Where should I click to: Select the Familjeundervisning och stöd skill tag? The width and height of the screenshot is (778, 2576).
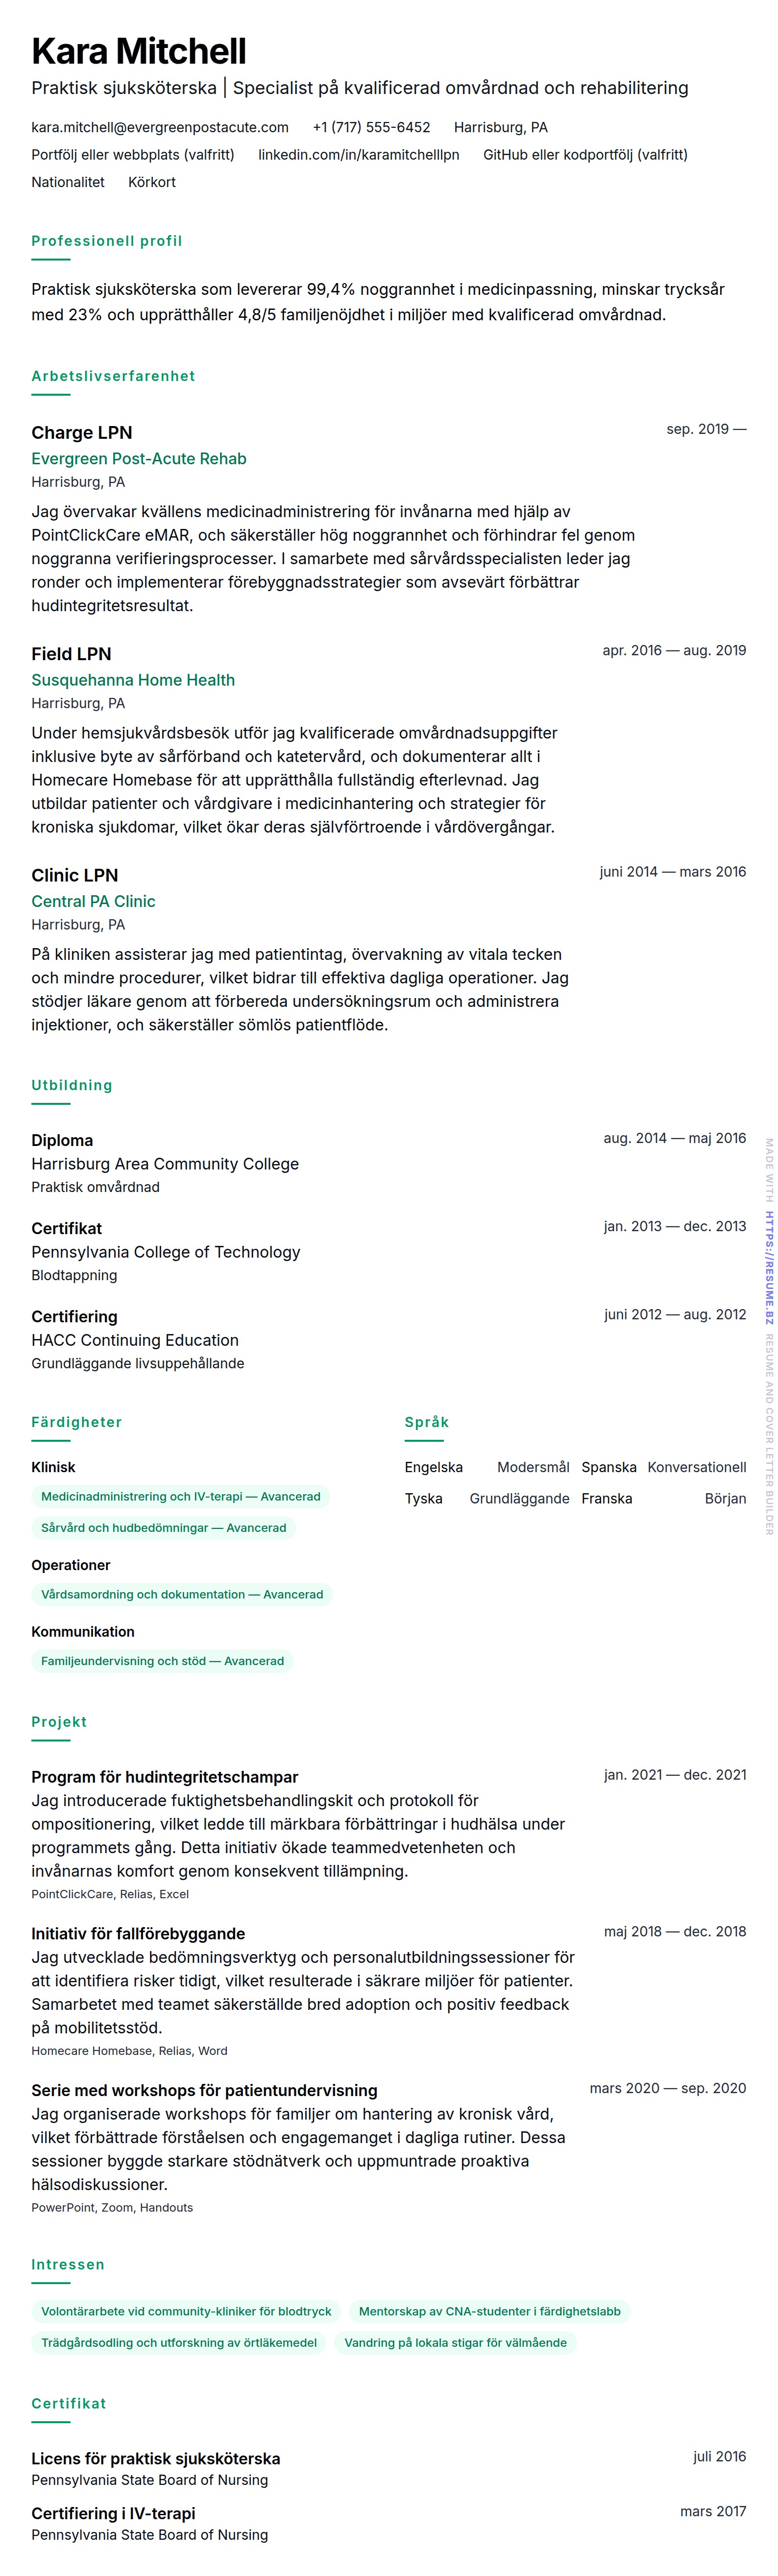[162, 1661]
